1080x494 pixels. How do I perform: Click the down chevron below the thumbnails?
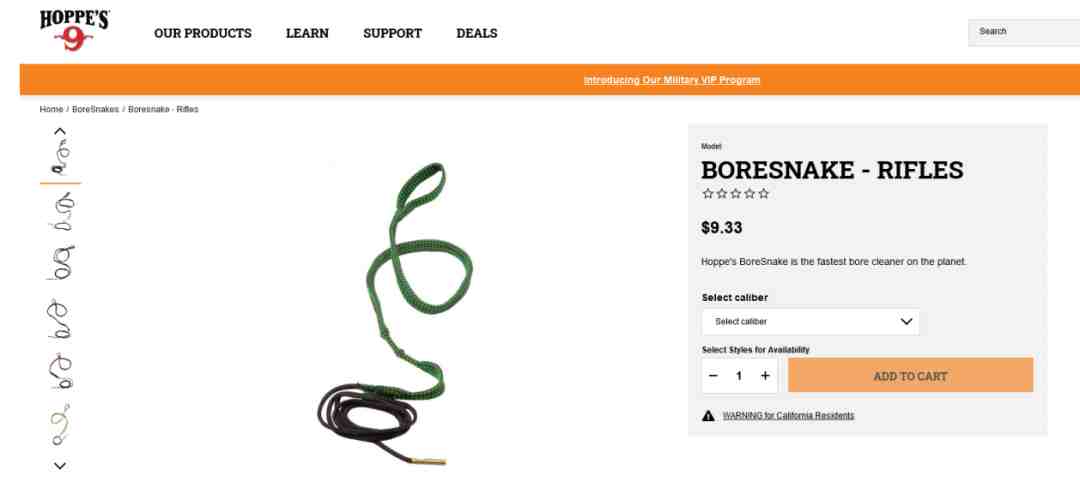pos(60,466)
